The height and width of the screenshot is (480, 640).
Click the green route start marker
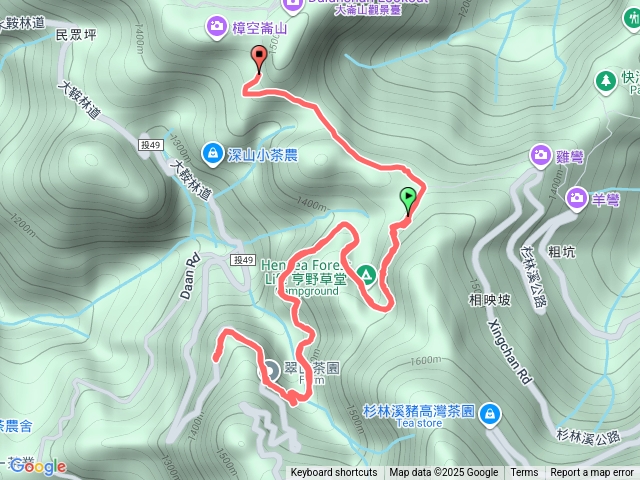[x=408, y=201]
